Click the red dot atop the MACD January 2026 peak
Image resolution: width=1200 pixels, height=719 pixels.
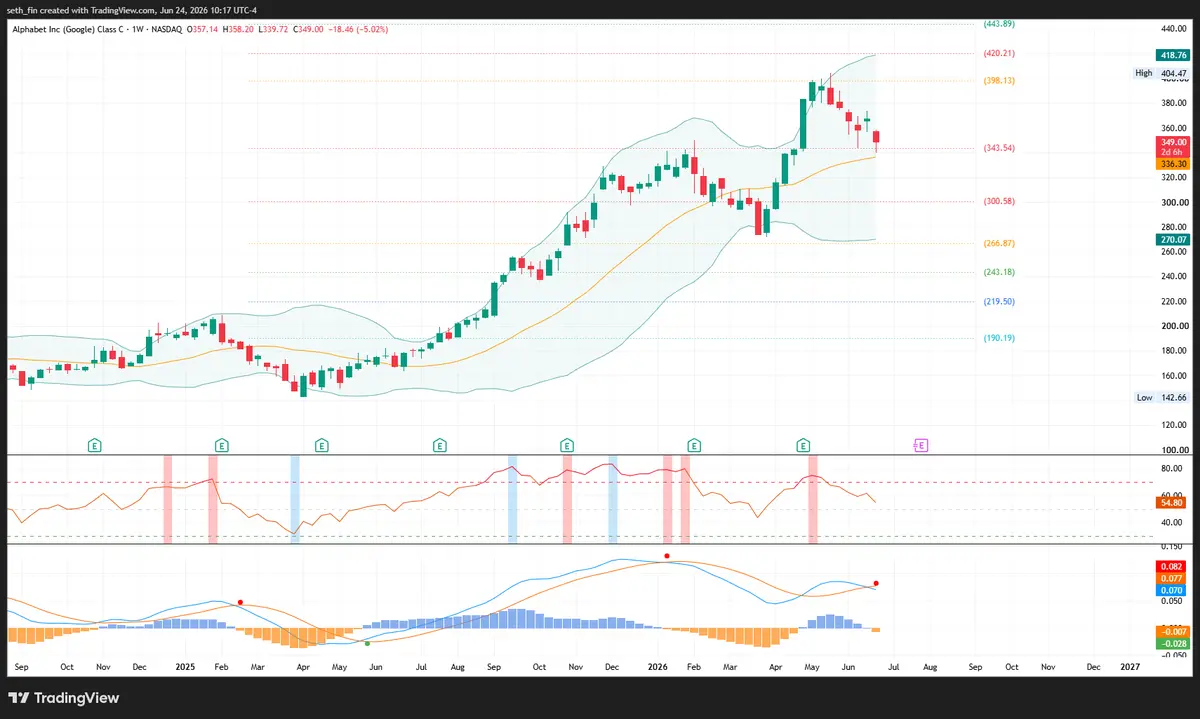(x=666, y=556)
